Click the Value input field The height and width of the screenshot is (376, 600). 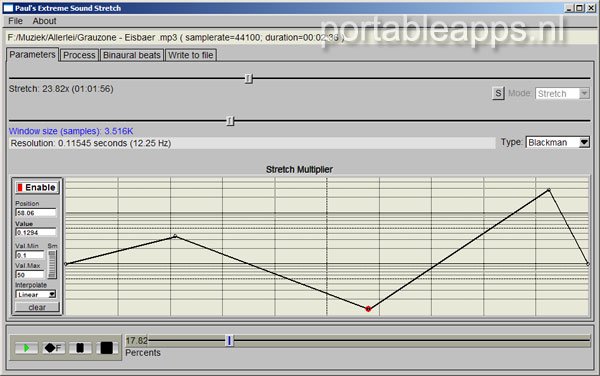[36, 232]
